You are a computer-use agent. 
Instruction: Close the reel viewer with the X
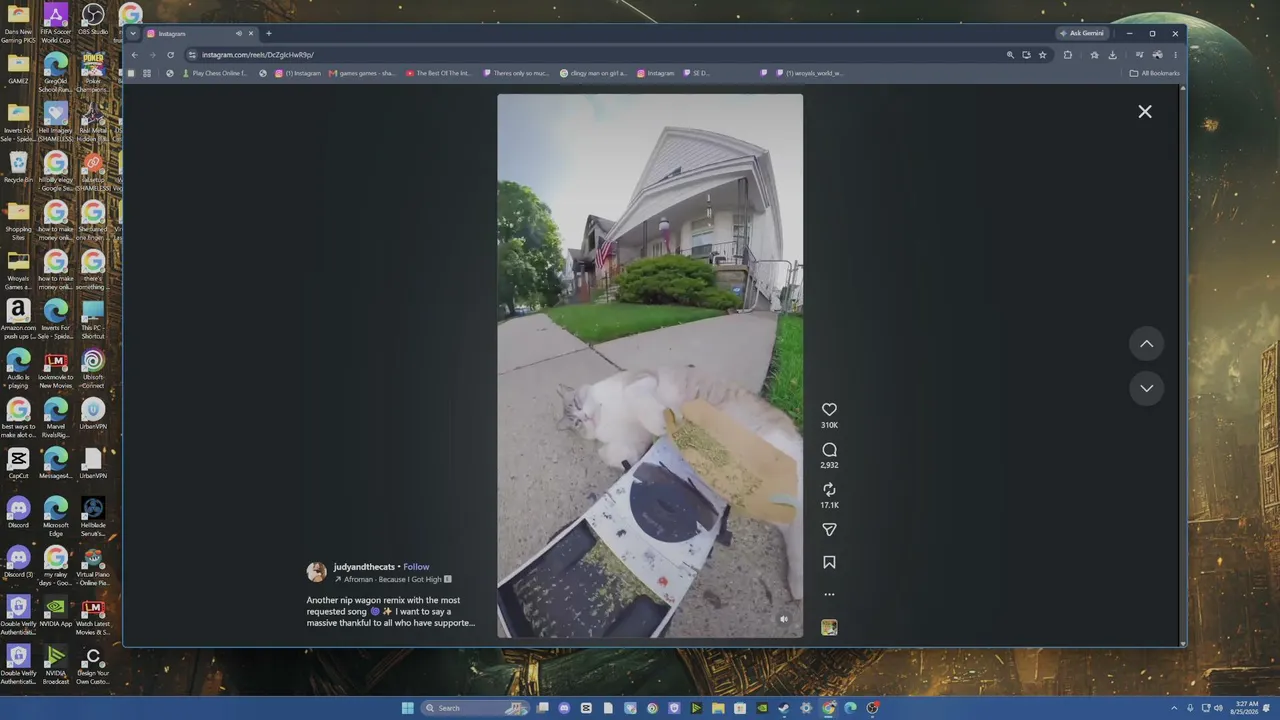pos(1145,112)
